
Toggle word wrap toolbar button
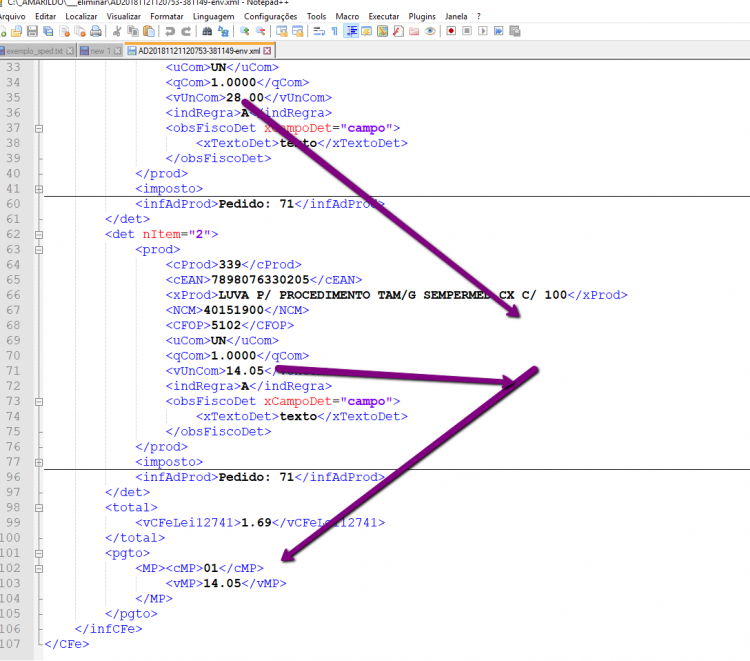coord(319,32)
